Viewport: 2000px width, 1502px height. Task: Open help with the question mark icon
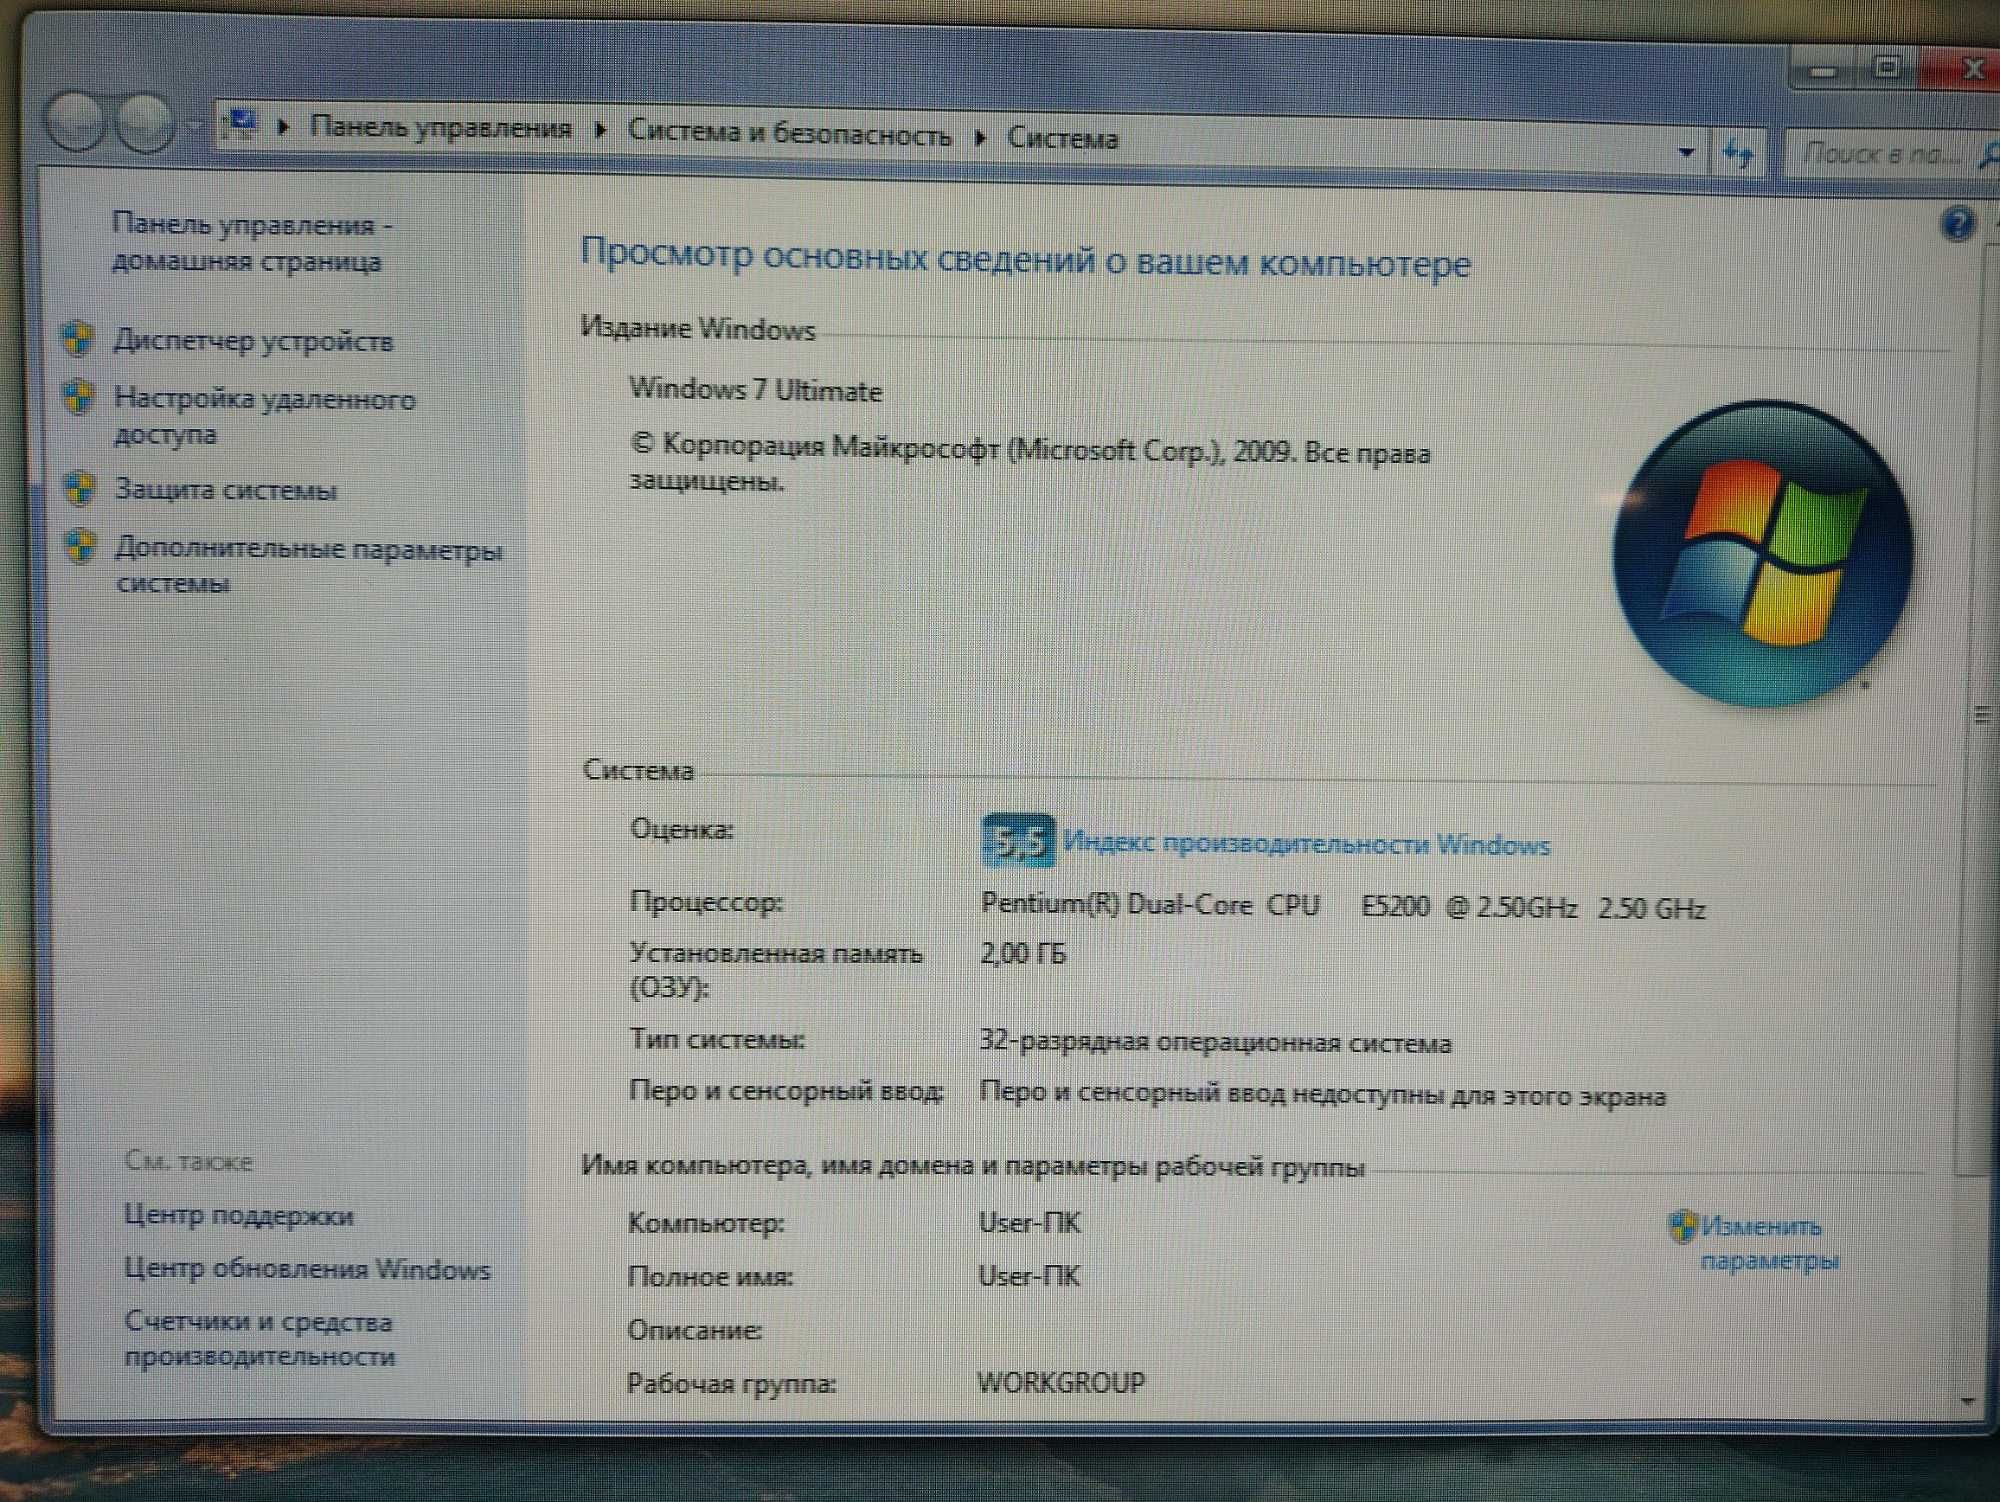click(x=1958, y=223)
